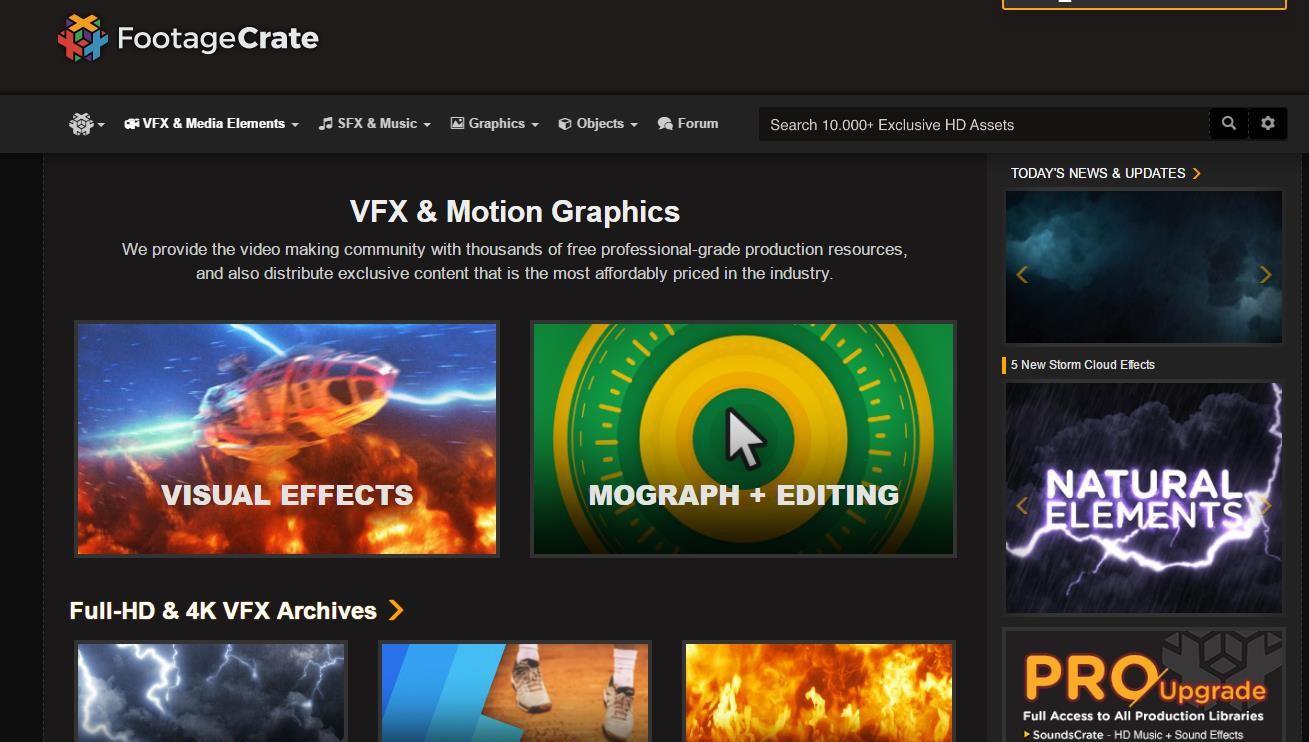Go to the Forum page

pos(688,124)
